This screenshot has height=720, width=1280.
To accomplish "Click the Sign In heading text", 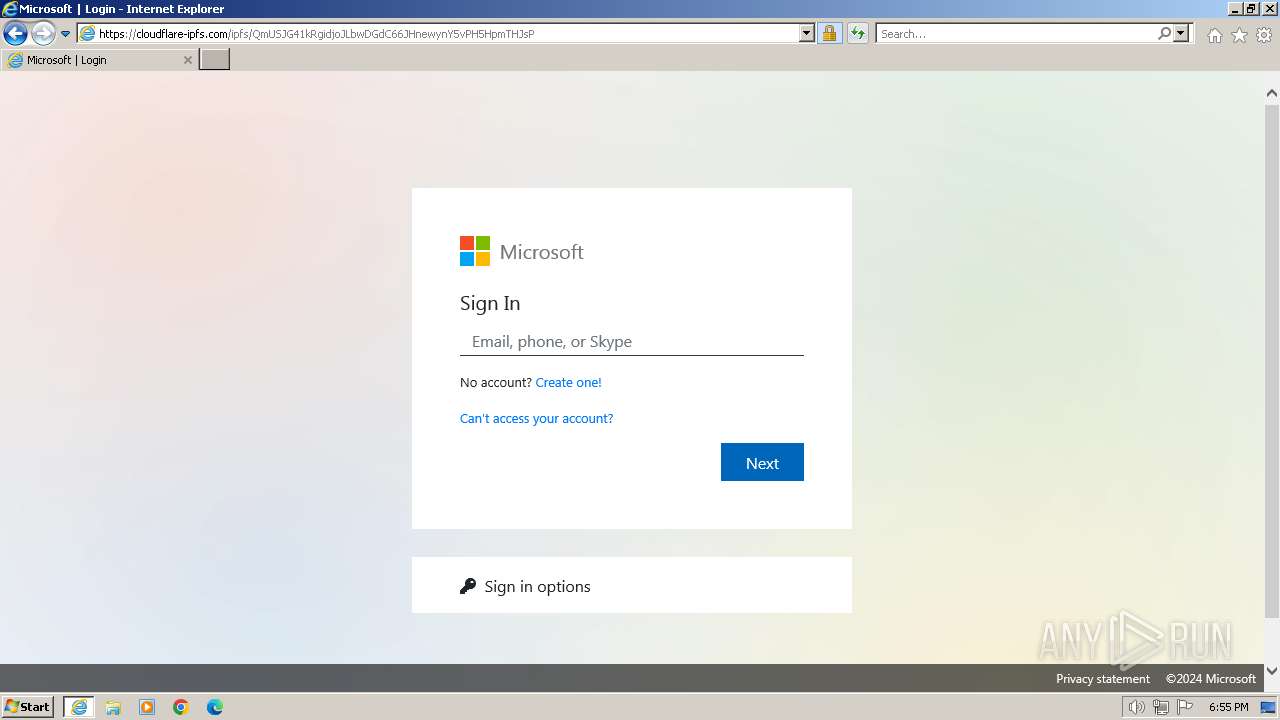I will point(490,303).
